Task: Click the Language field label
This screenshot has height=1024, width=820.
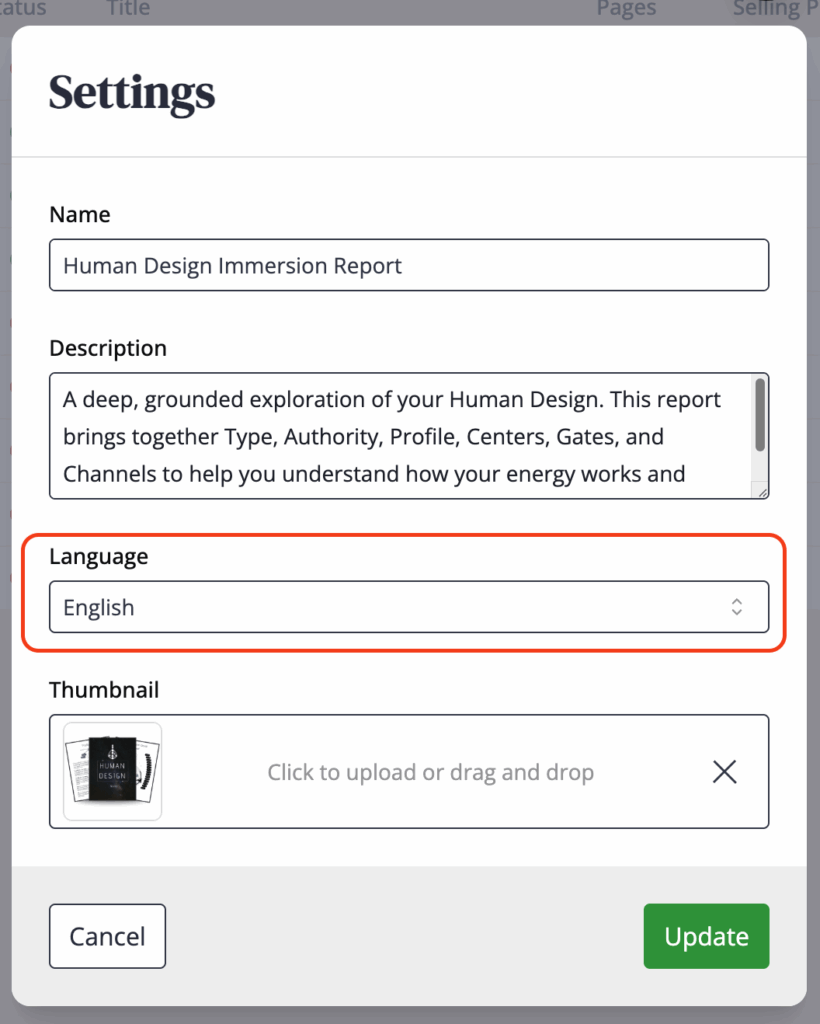Action: tap(98, 557)
